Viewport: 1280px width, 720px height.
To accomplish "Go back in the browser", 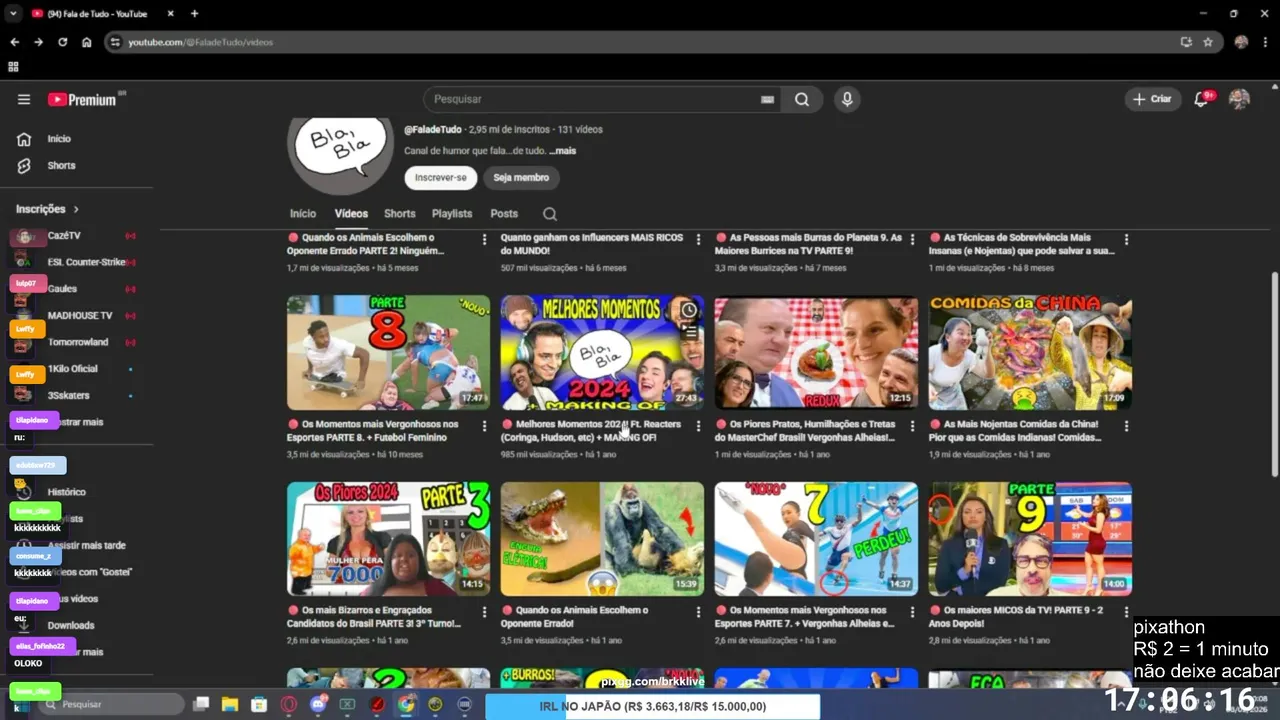I will point(14,42).
